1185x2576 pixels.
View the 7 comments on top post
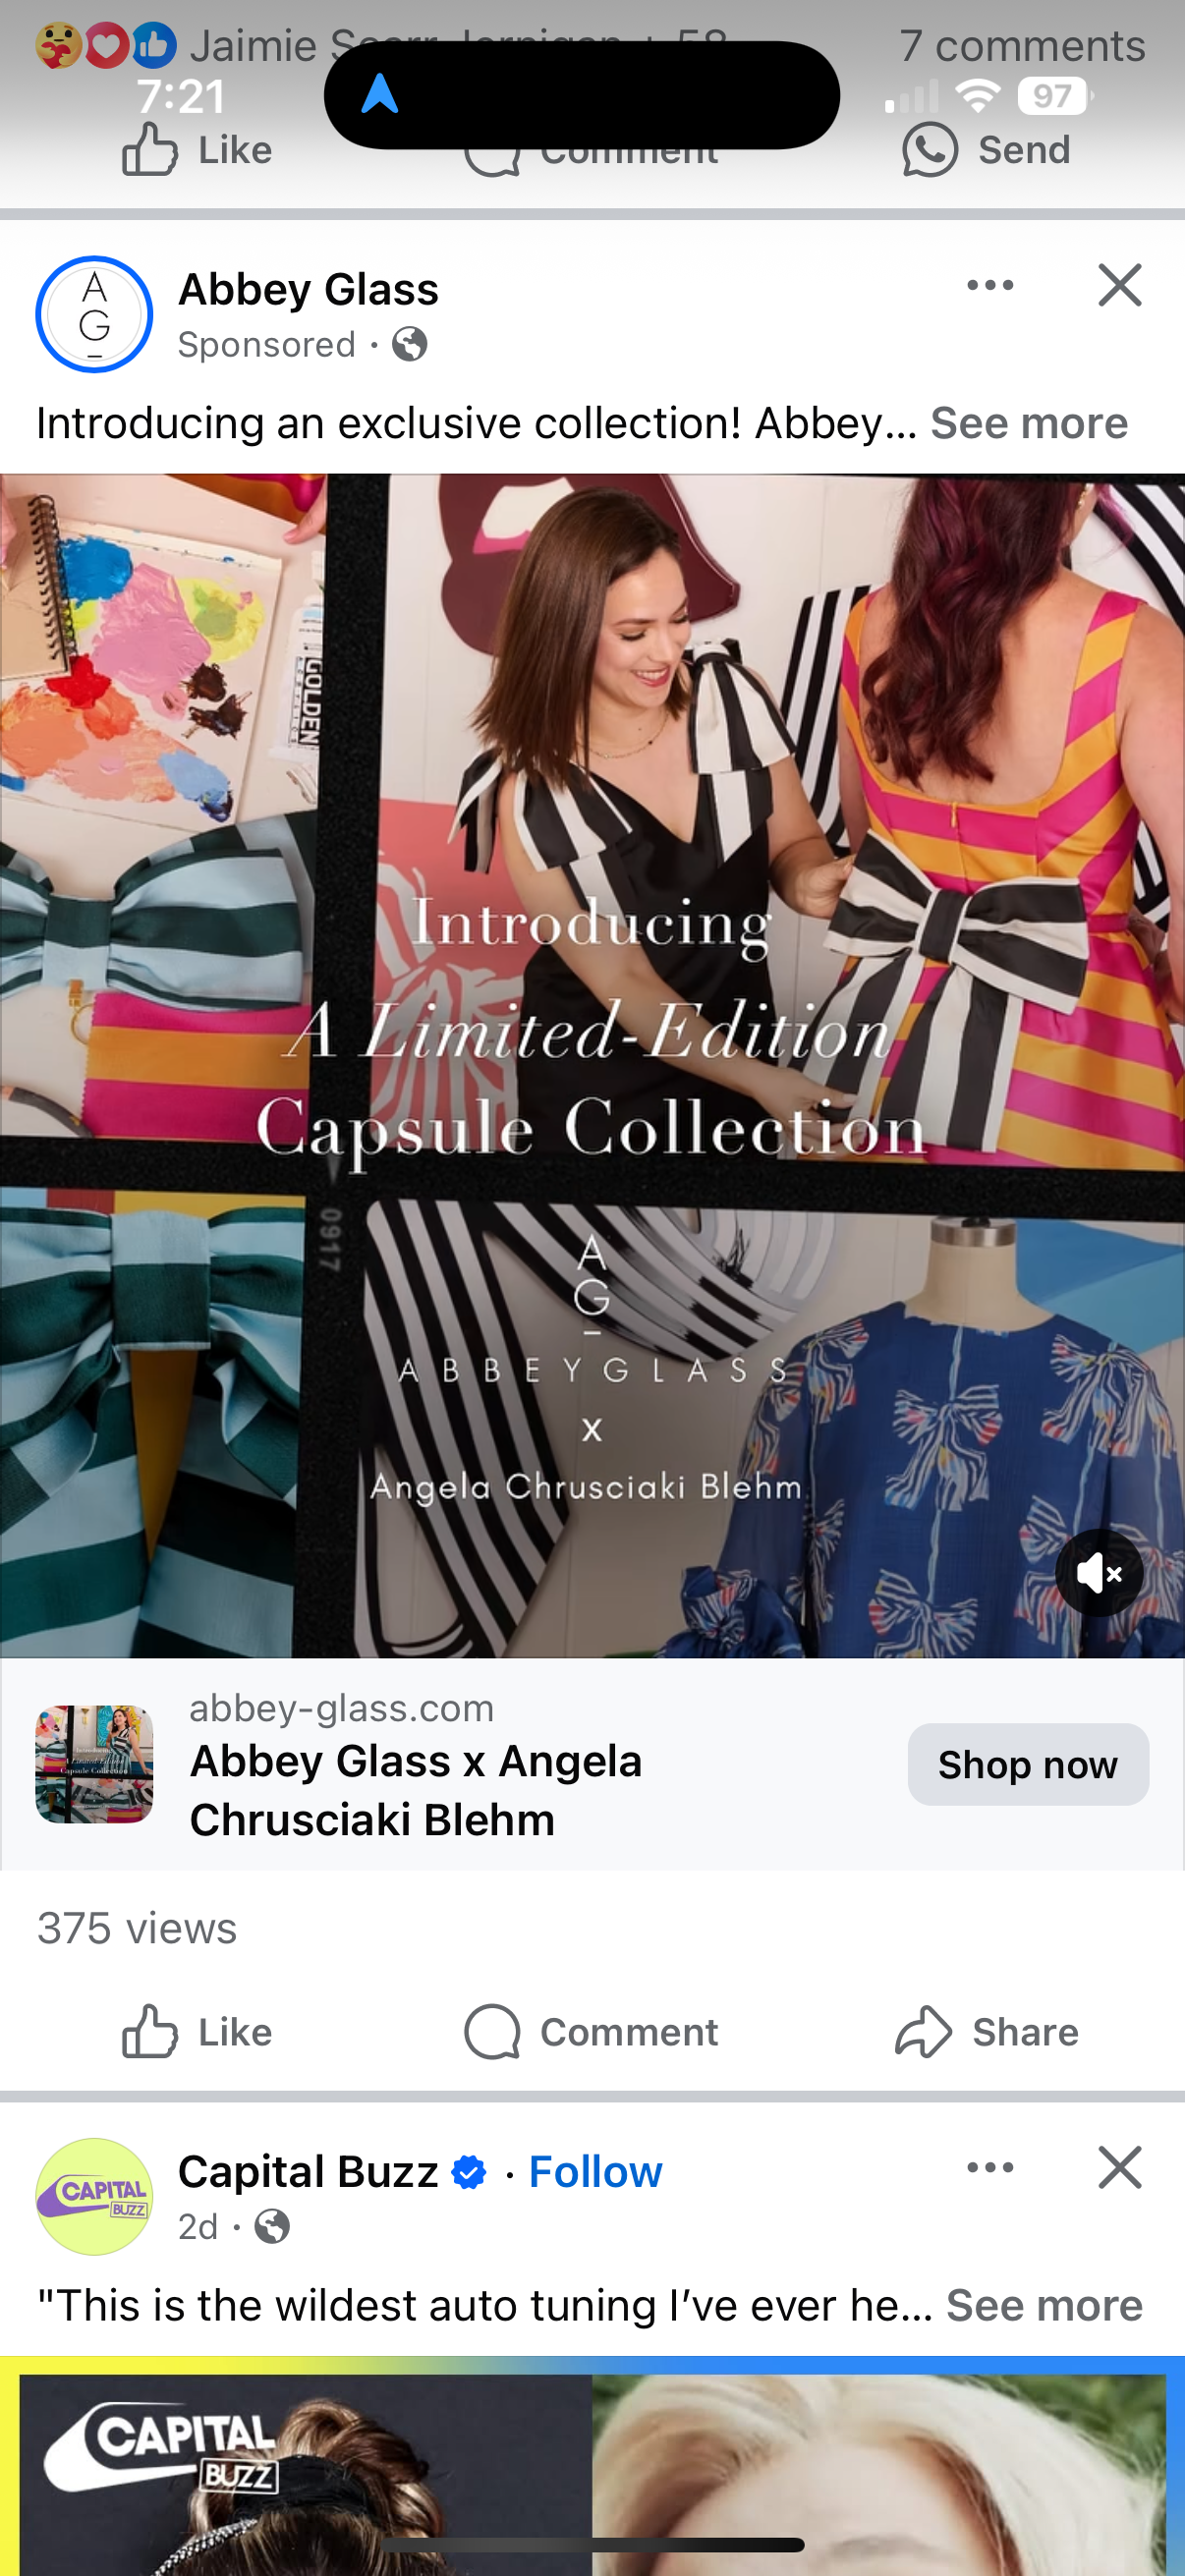1021,46
